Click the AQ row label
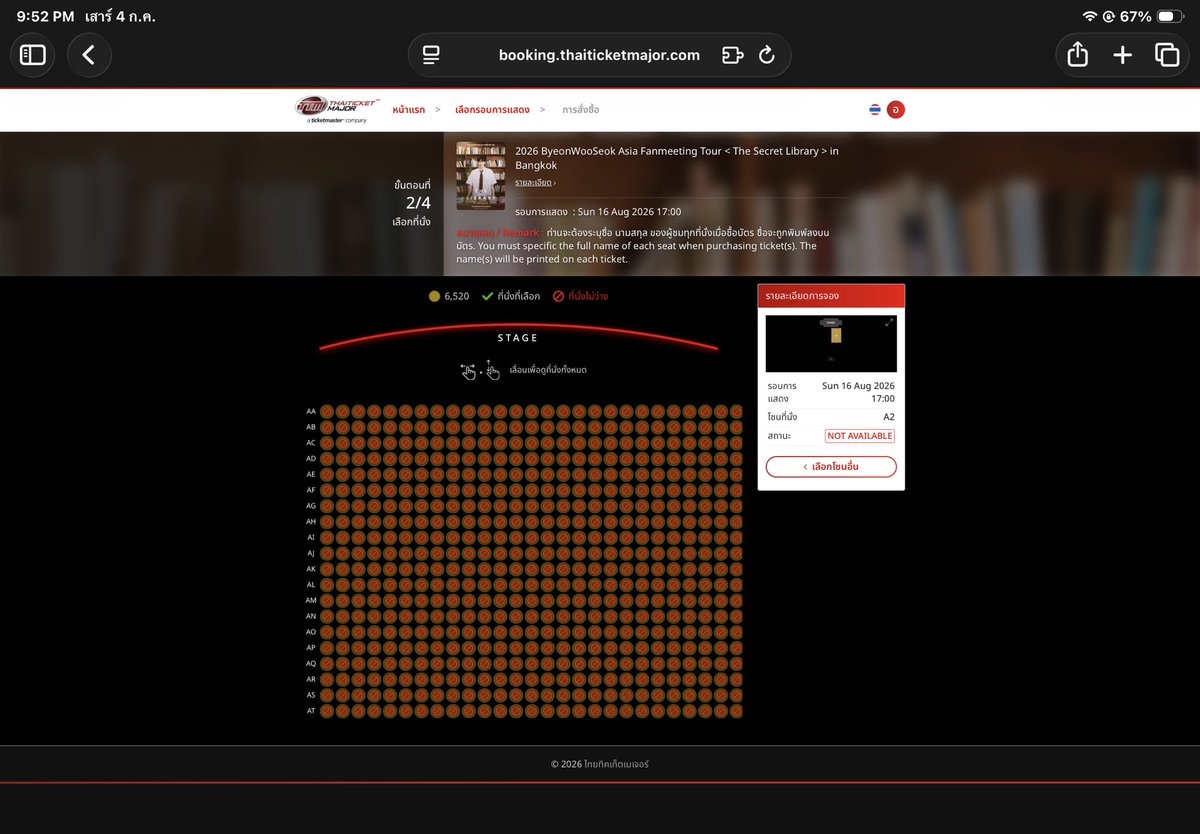Viewport: 1200px width, 834px height. pos(311,663)
